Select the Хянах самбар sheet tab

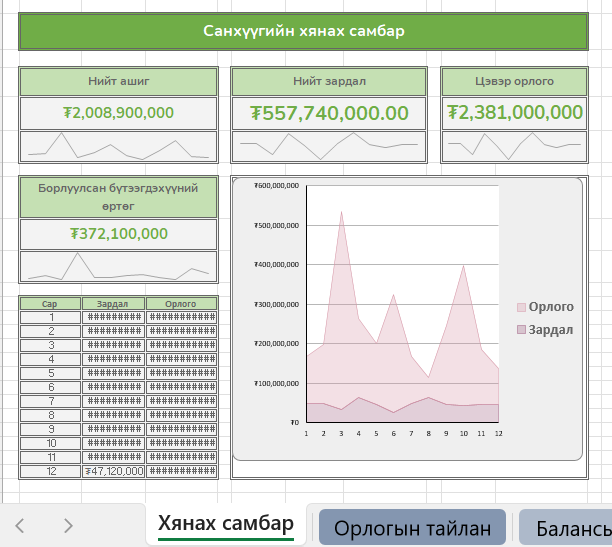[x=226, y=524]
